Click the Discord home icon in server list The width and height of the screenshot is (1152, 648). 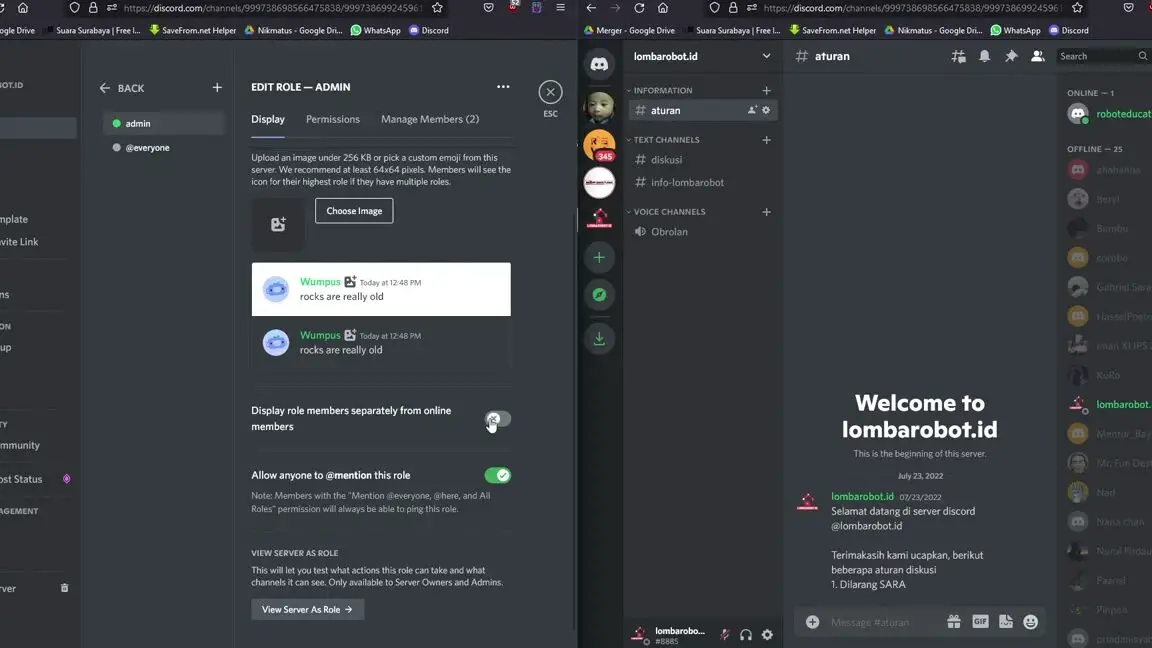[600, 64]
